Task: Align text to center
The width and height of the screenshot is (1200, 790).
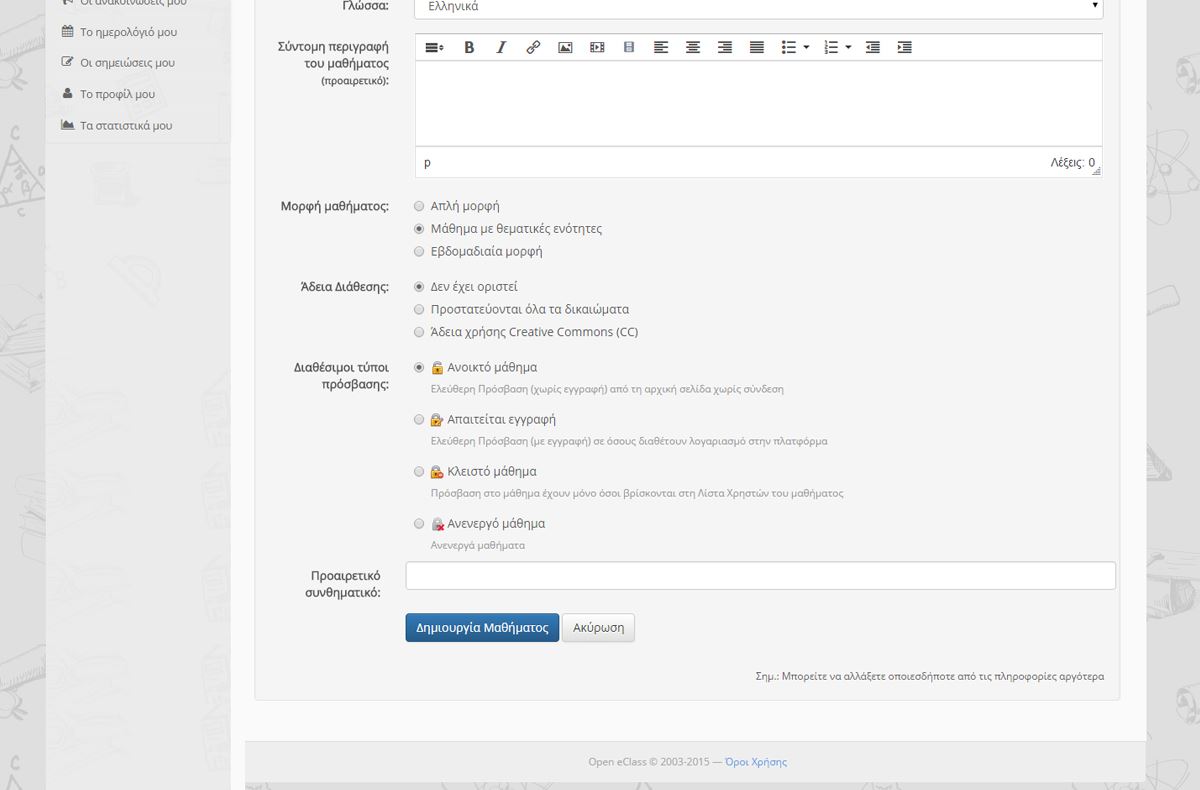Action: [x=693, y=47]
